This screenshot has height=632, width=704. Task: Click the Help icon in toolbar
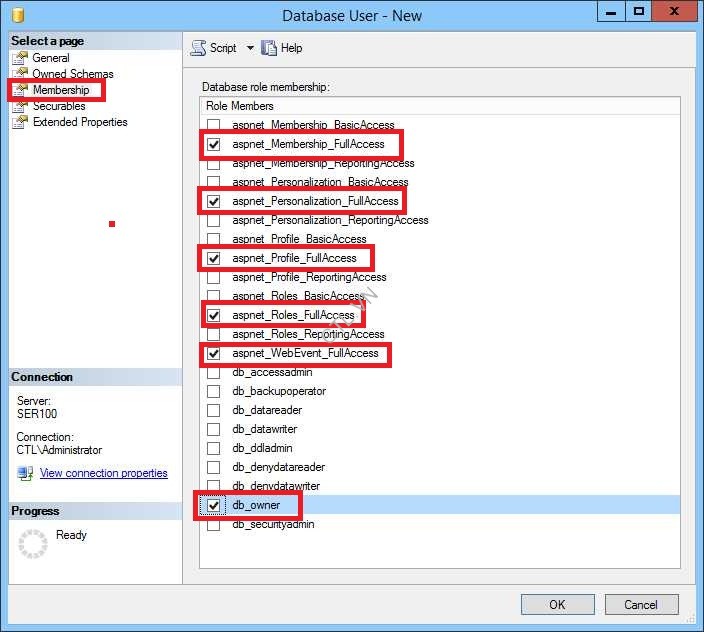pos(269,48)
